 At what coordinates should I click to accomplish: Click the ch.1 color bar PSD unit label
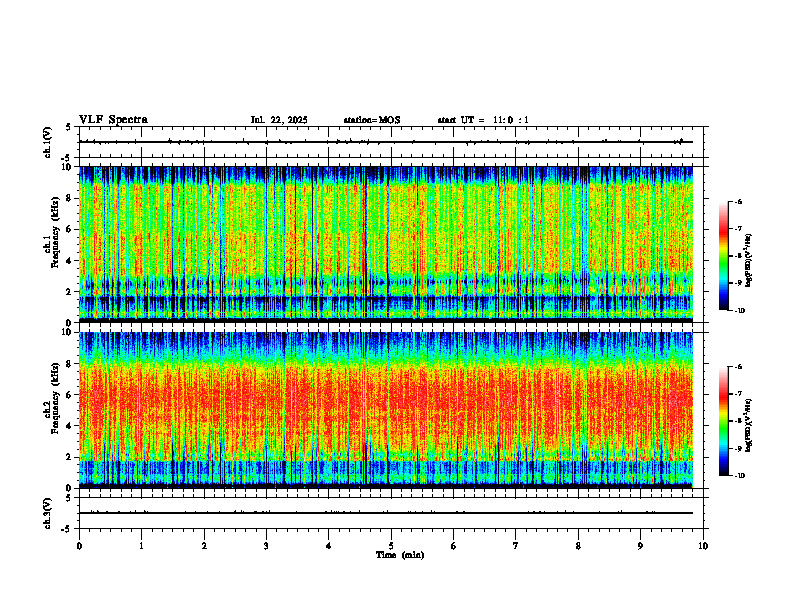(x=749, y=261)
